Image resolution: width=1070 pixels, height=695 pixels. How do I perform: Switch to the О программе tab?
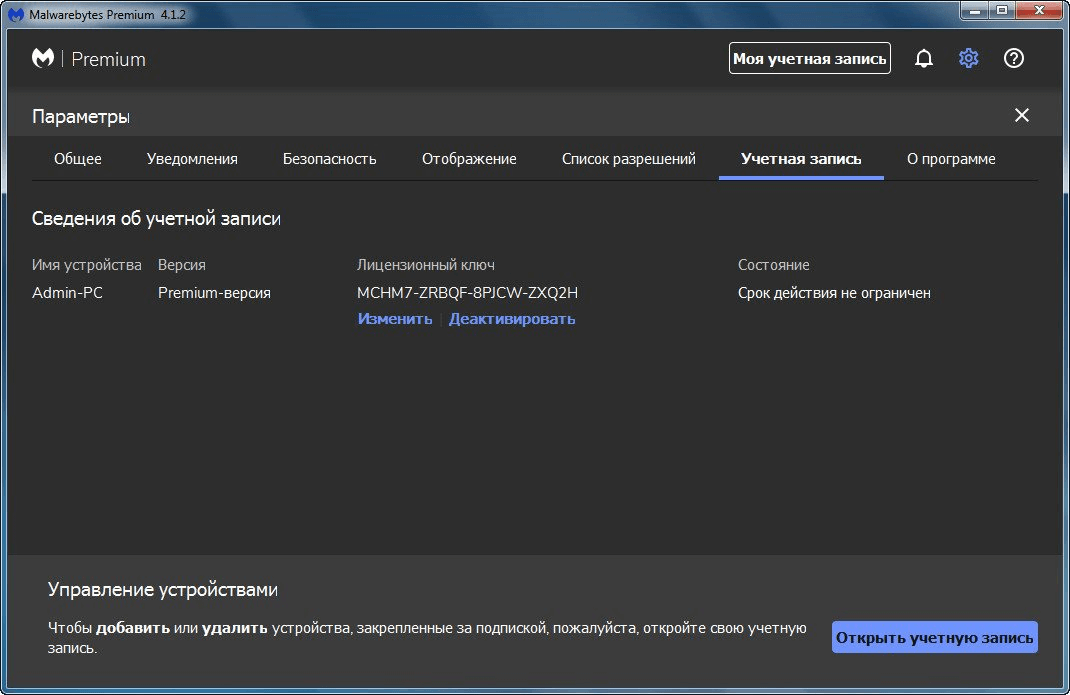pos(951,159)
